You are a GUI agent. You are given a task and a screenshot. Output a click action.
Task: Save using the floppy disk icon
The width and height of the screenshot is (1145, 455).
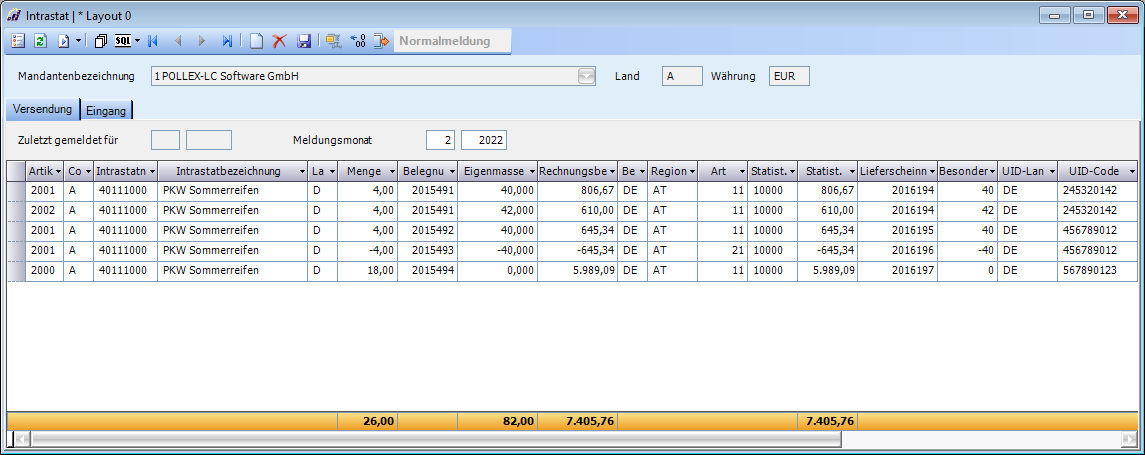tap(304, 41)
